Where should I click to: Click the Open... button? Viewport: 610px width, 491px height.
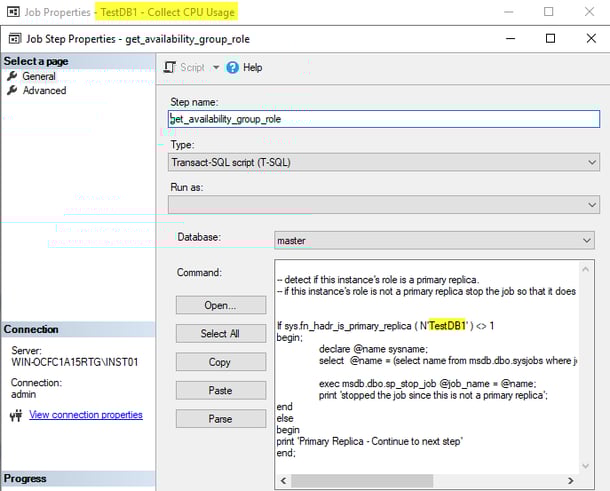[220, 305]
